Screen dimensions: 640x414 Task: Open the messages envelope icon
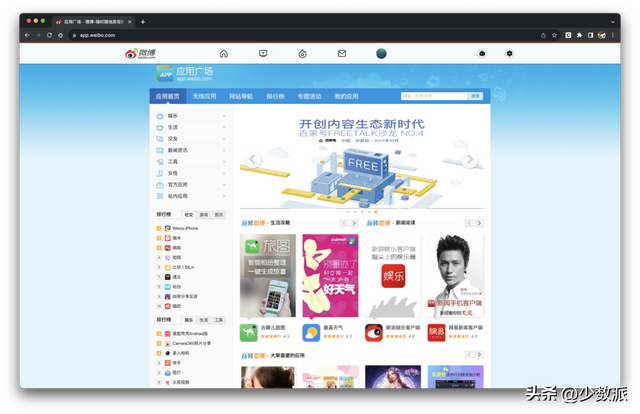[x=342, y=53]
